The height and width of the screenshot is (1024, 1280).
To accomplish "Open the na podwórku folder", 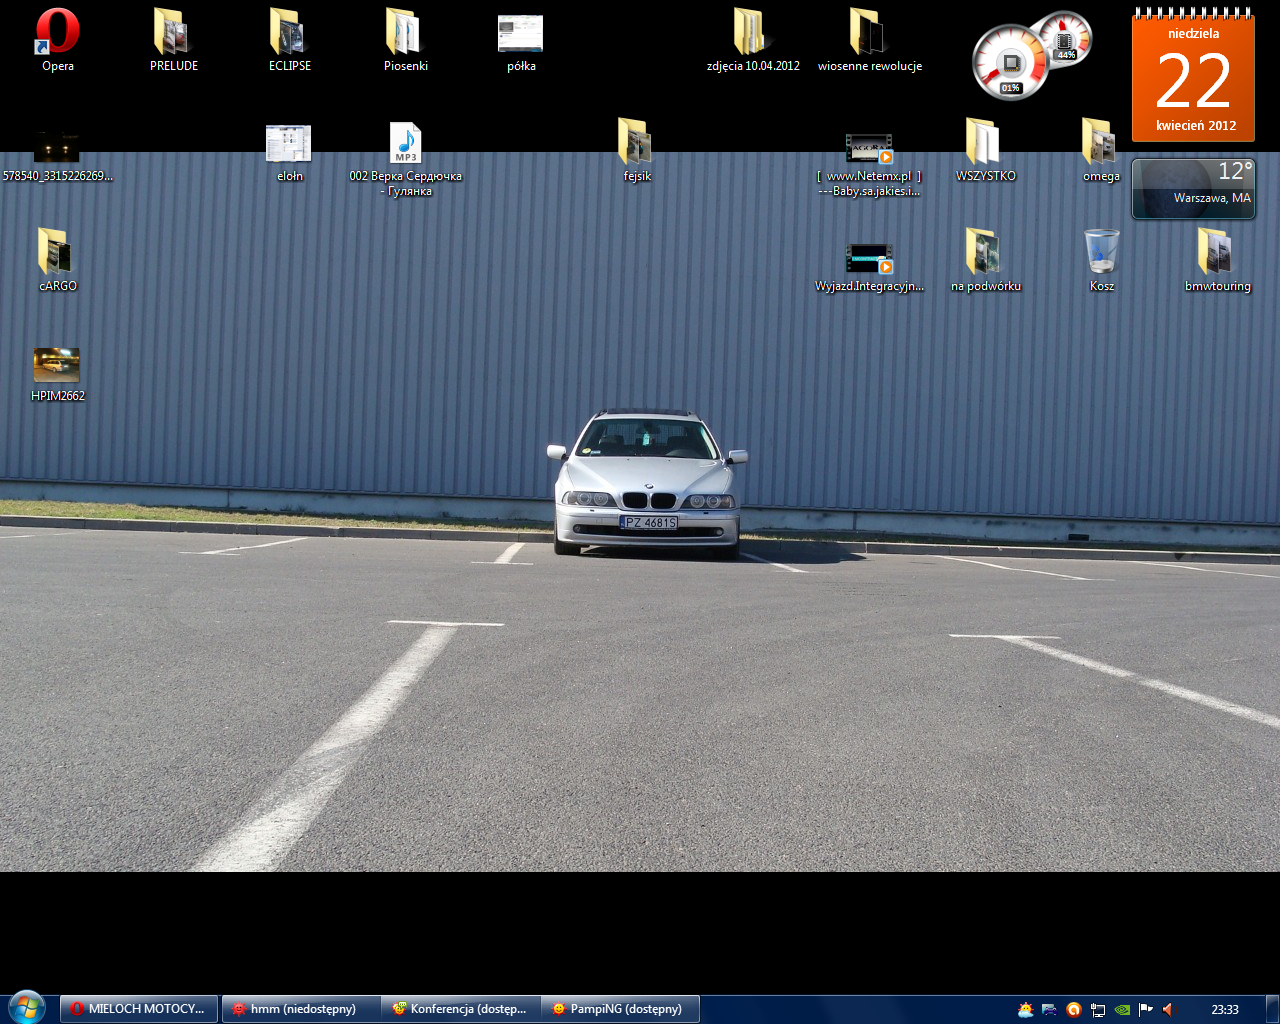I will point(985,260).
